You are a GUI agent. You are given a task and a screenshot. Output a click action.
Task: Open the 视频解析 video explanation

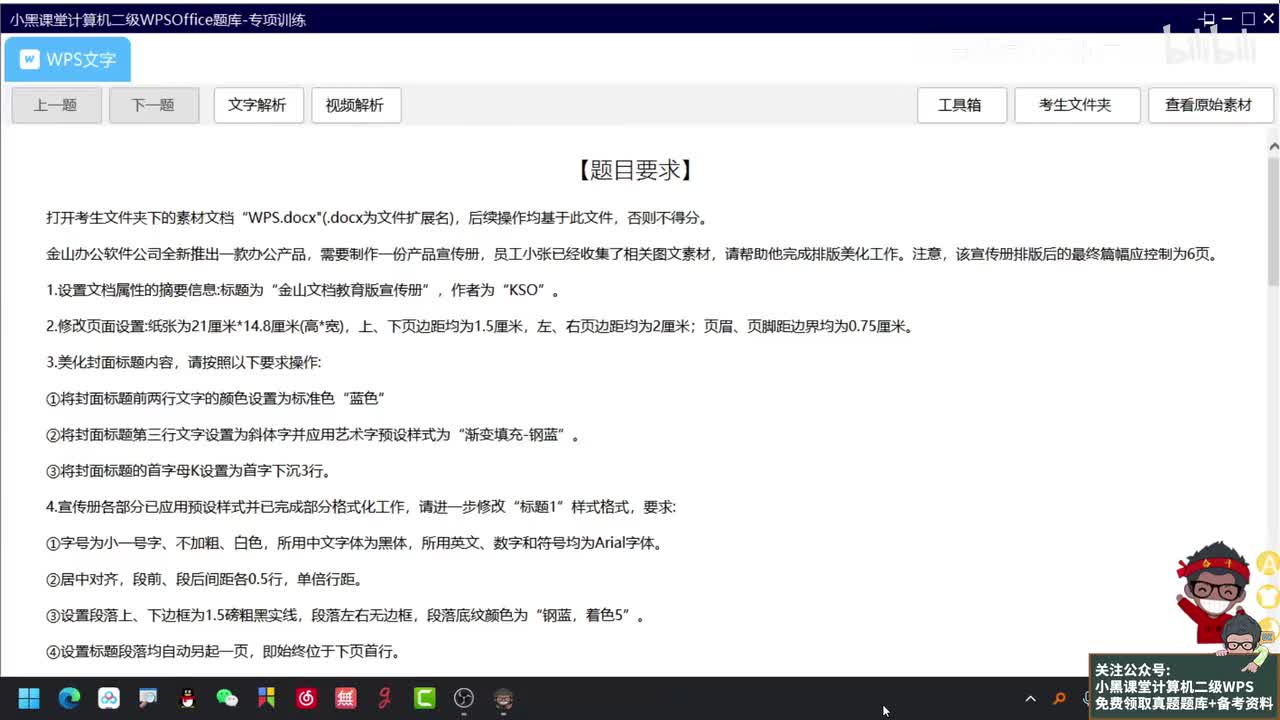point(356,105)
